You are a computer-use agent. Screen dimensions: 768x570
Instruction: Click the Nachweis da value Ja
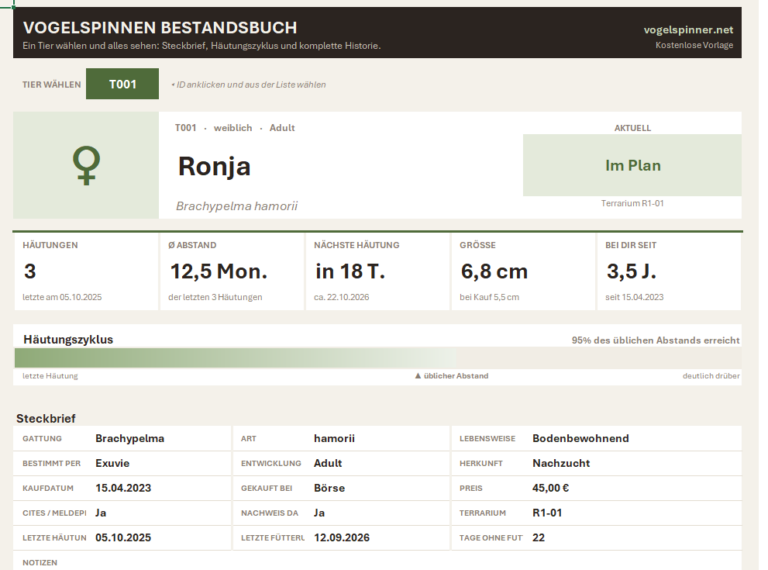(319, 513)
